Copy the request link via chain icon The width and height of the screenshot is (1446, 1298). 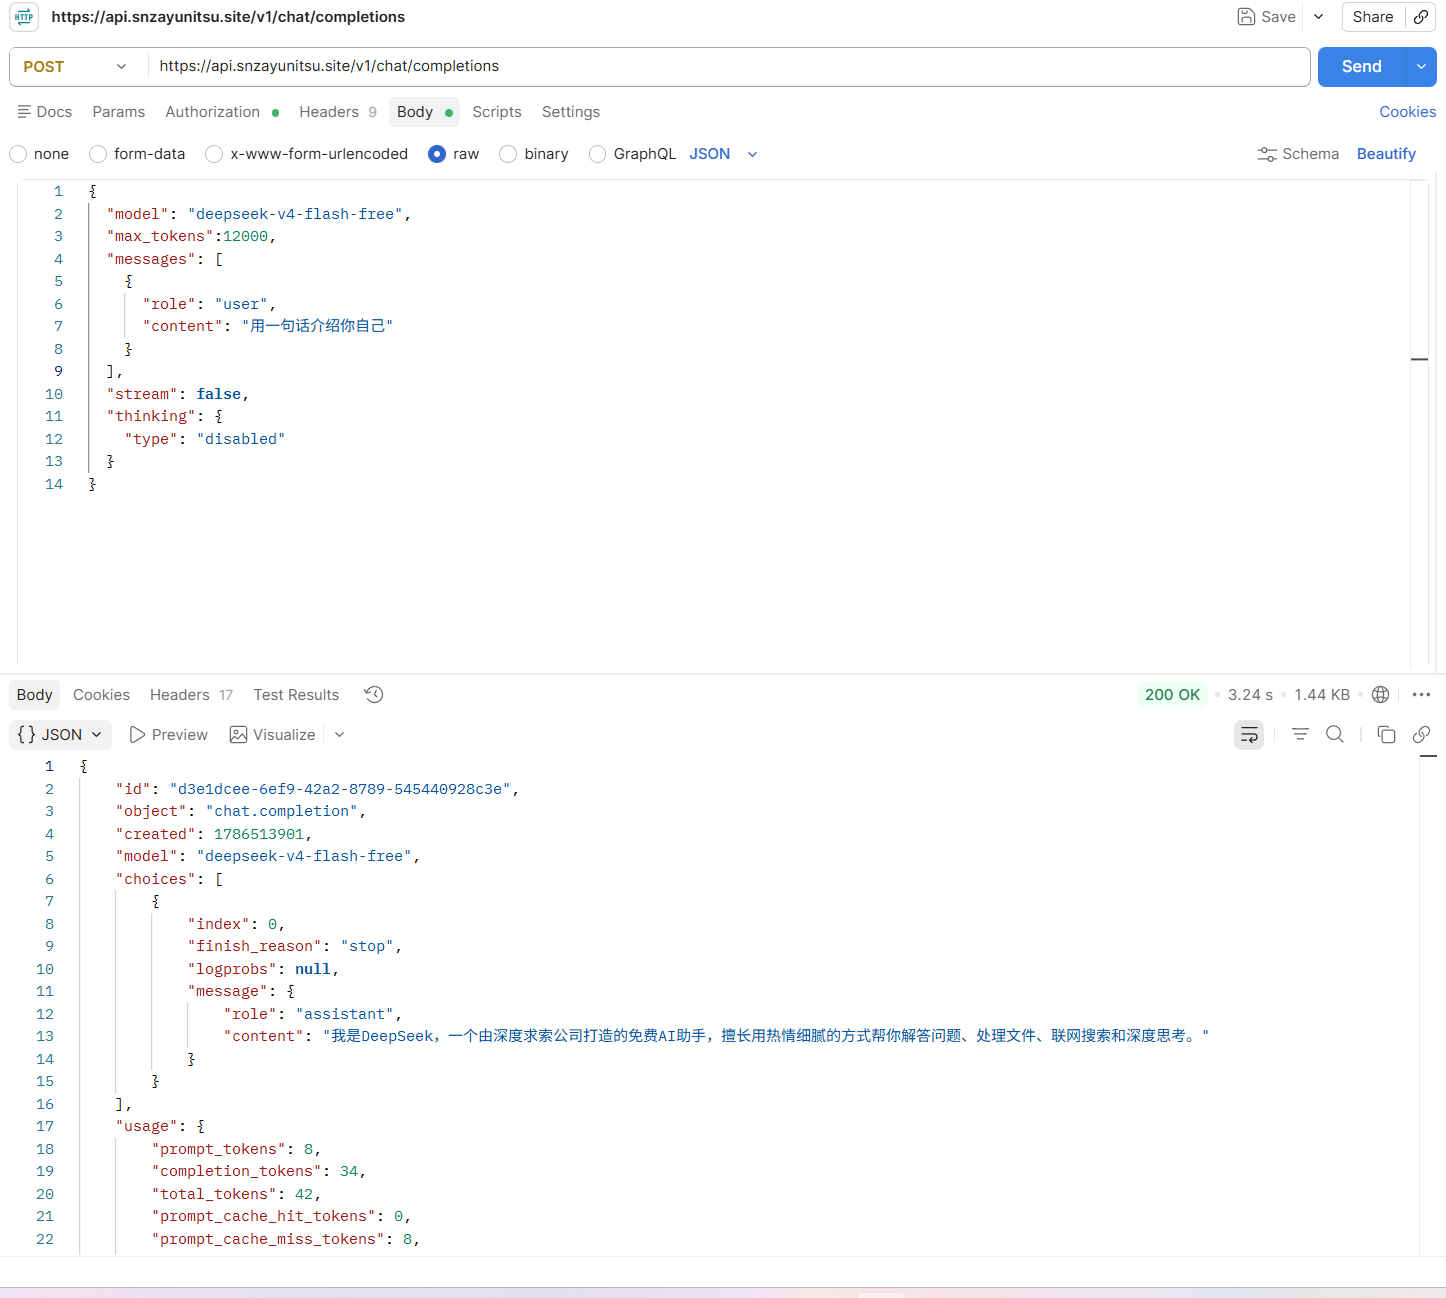tap(1421, 17)
